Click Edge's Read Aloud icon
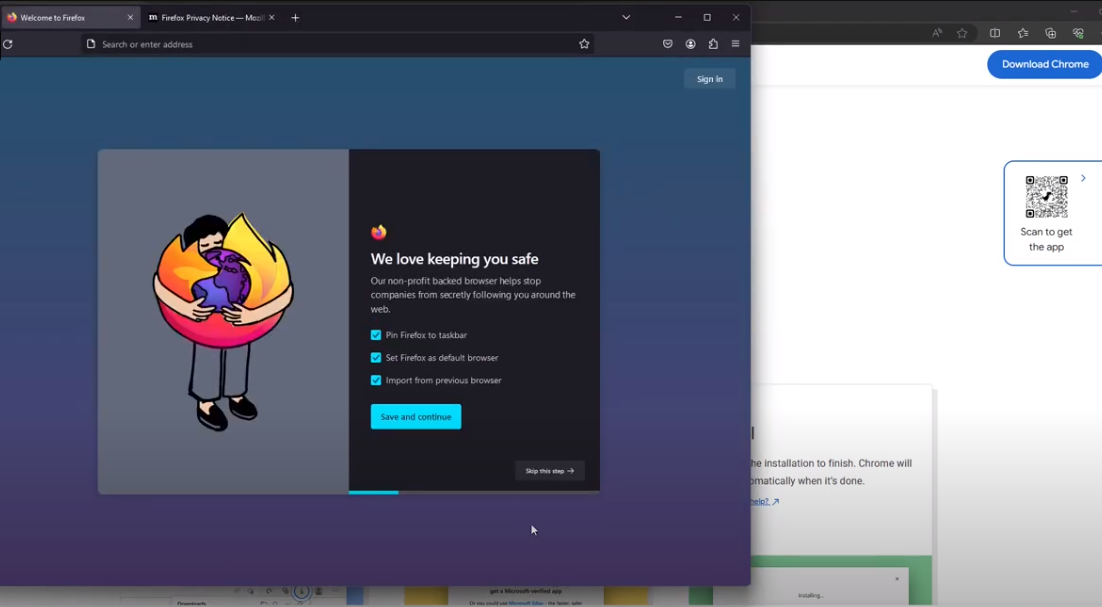 pos(937,33)
